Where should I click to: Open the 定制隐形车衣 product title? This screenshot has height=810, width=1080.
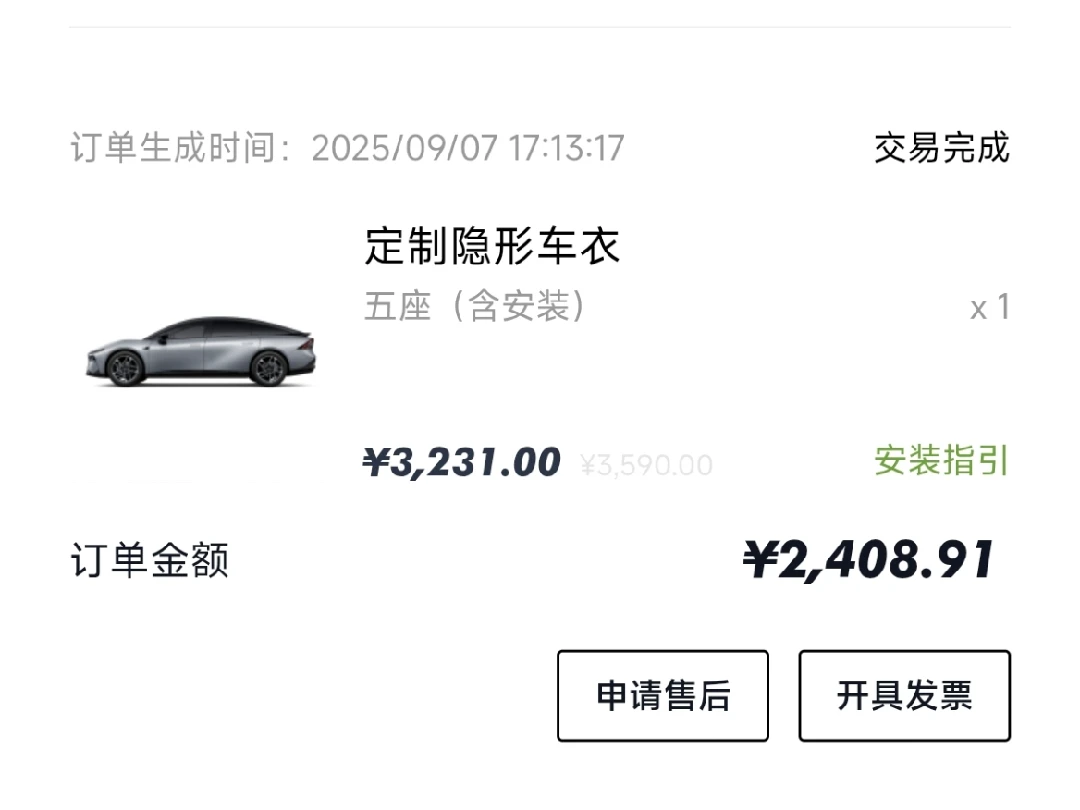point(492,246)
